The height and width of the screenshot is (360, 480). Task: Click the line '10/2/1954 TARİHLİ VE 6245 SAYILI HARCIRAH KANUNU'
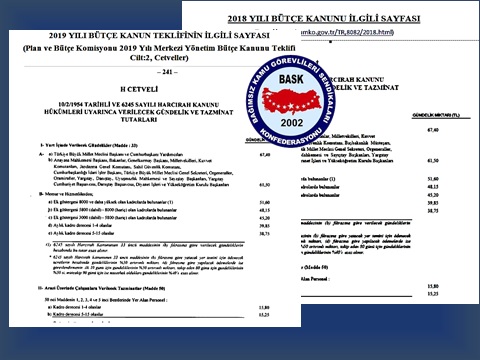pyautogui.click(x=138, y=104)
